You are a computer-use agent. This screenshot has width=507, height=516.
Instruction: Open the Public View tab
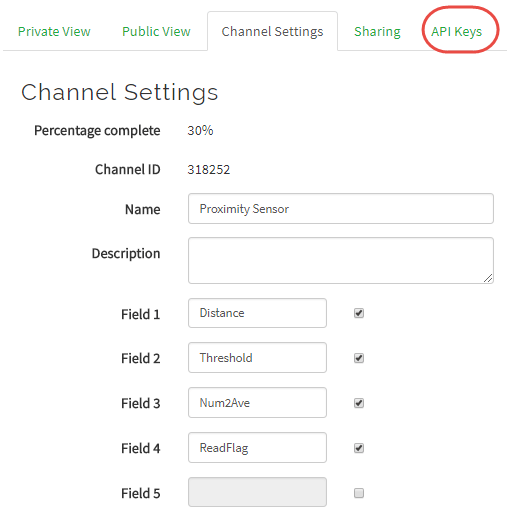tap(156, 32)
